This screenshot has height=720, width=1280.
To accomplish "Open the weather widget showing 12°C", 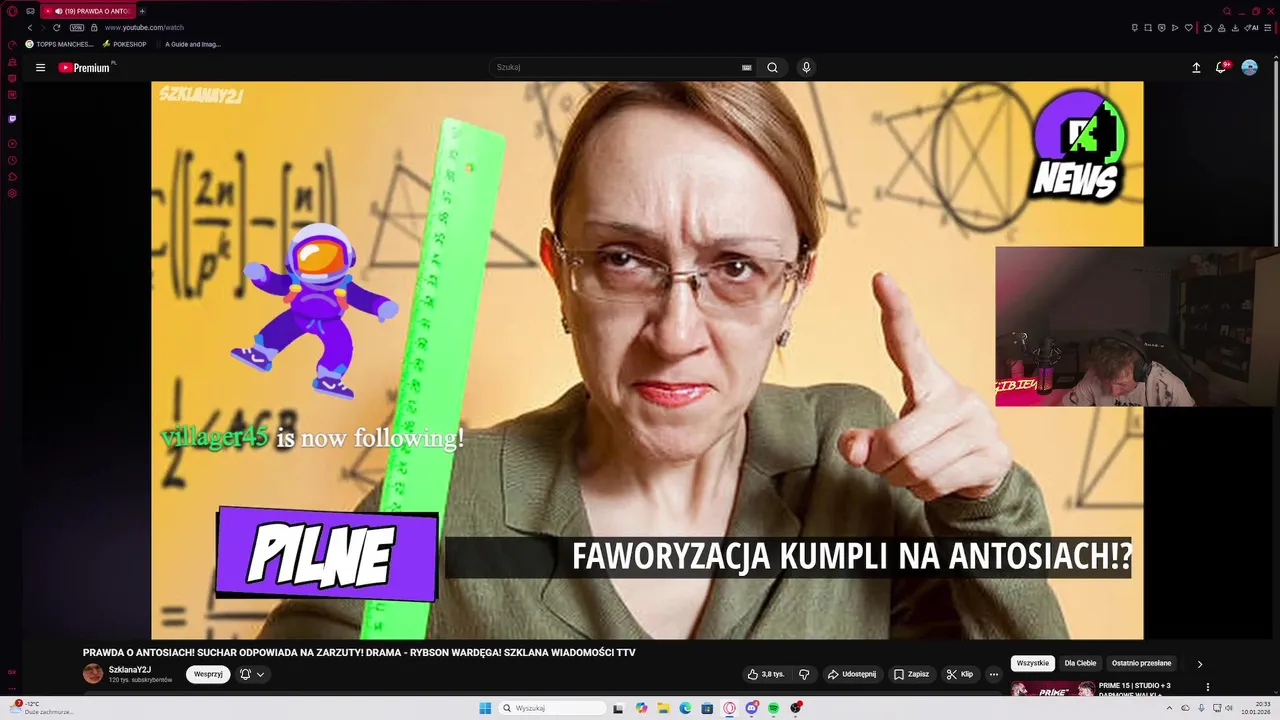I will (x=42, y=708).
